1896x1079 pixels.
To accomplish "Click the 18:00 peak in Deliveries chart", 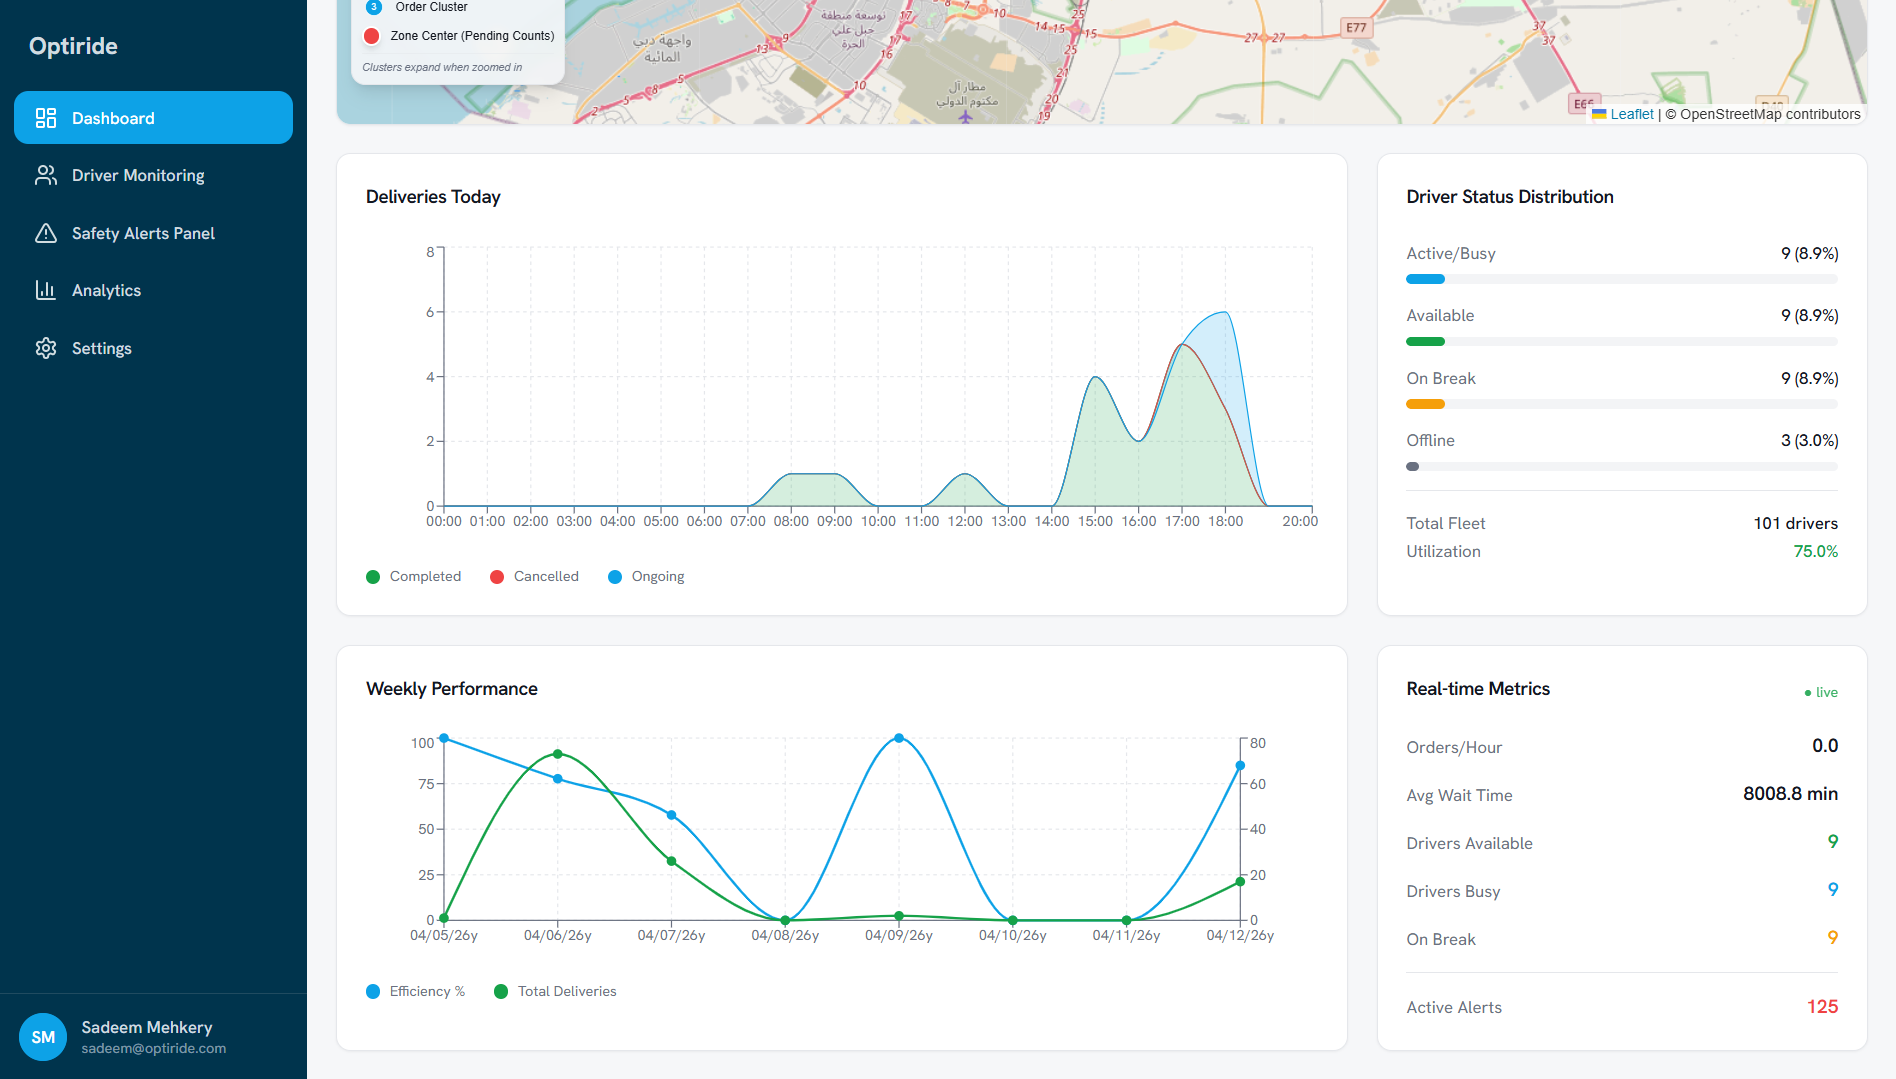I will (1224, 313).
